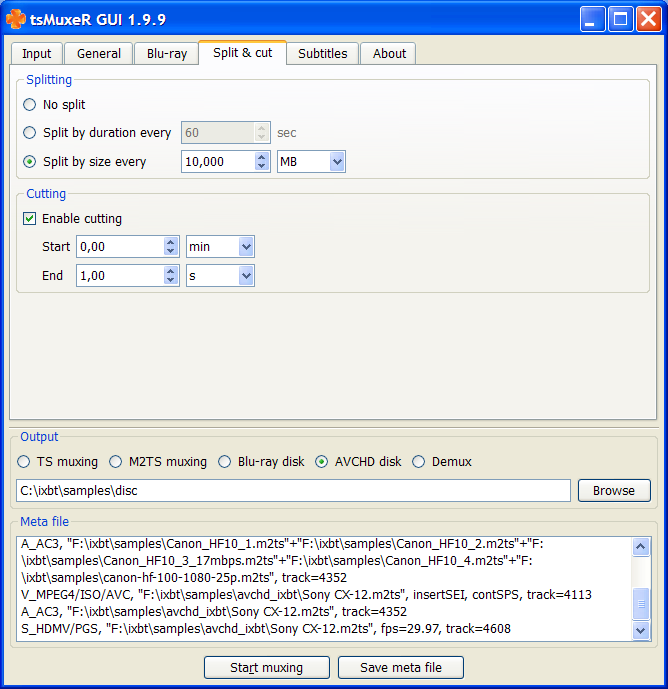The image size is (668, 689).
Task: Close the tsMuxeR window
Action: [x=649, y=19]
